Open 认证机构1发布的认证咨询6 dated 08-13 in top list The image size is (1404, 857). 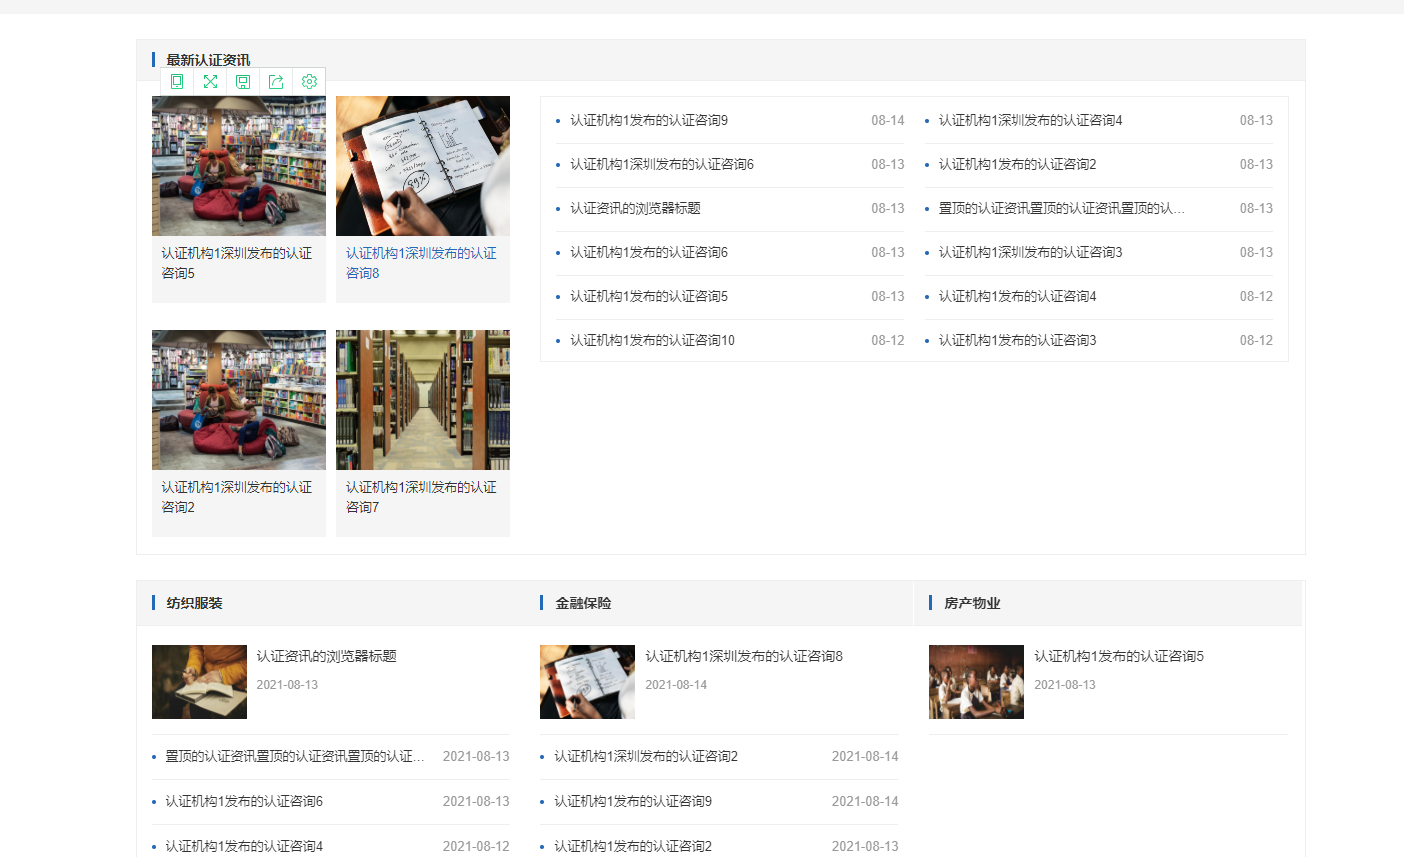pyautogui.click(x=649, y=252)
